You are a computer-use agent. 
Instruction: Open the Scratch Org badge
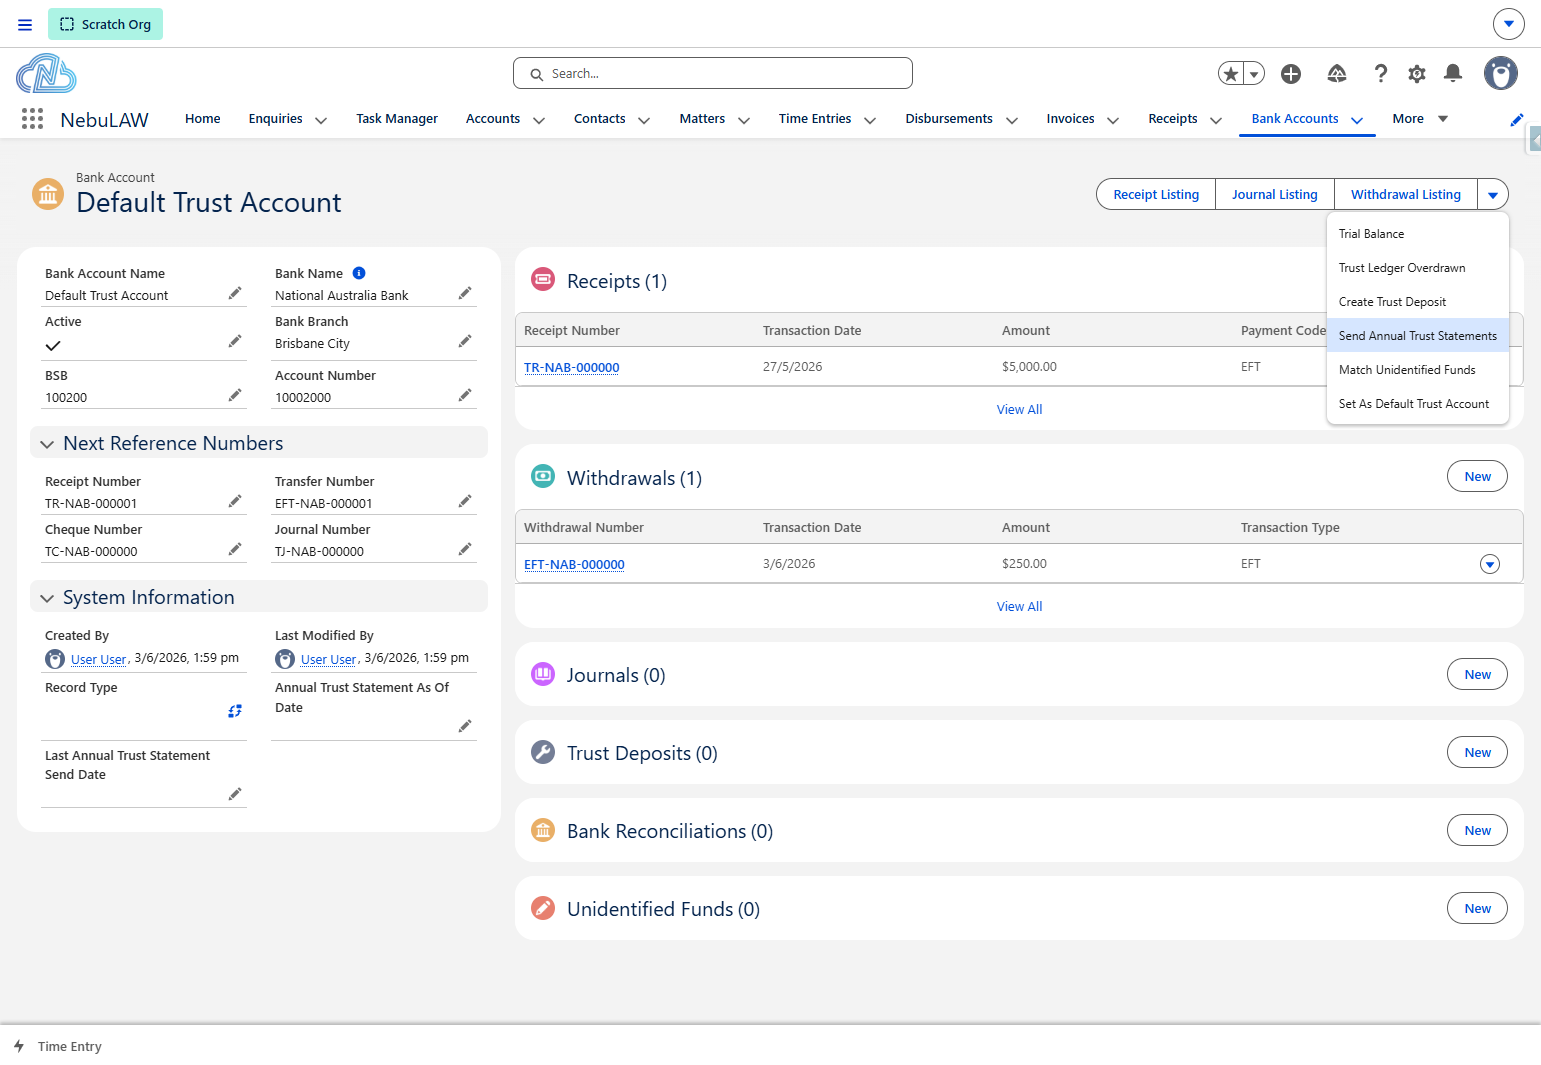(105, 24)
